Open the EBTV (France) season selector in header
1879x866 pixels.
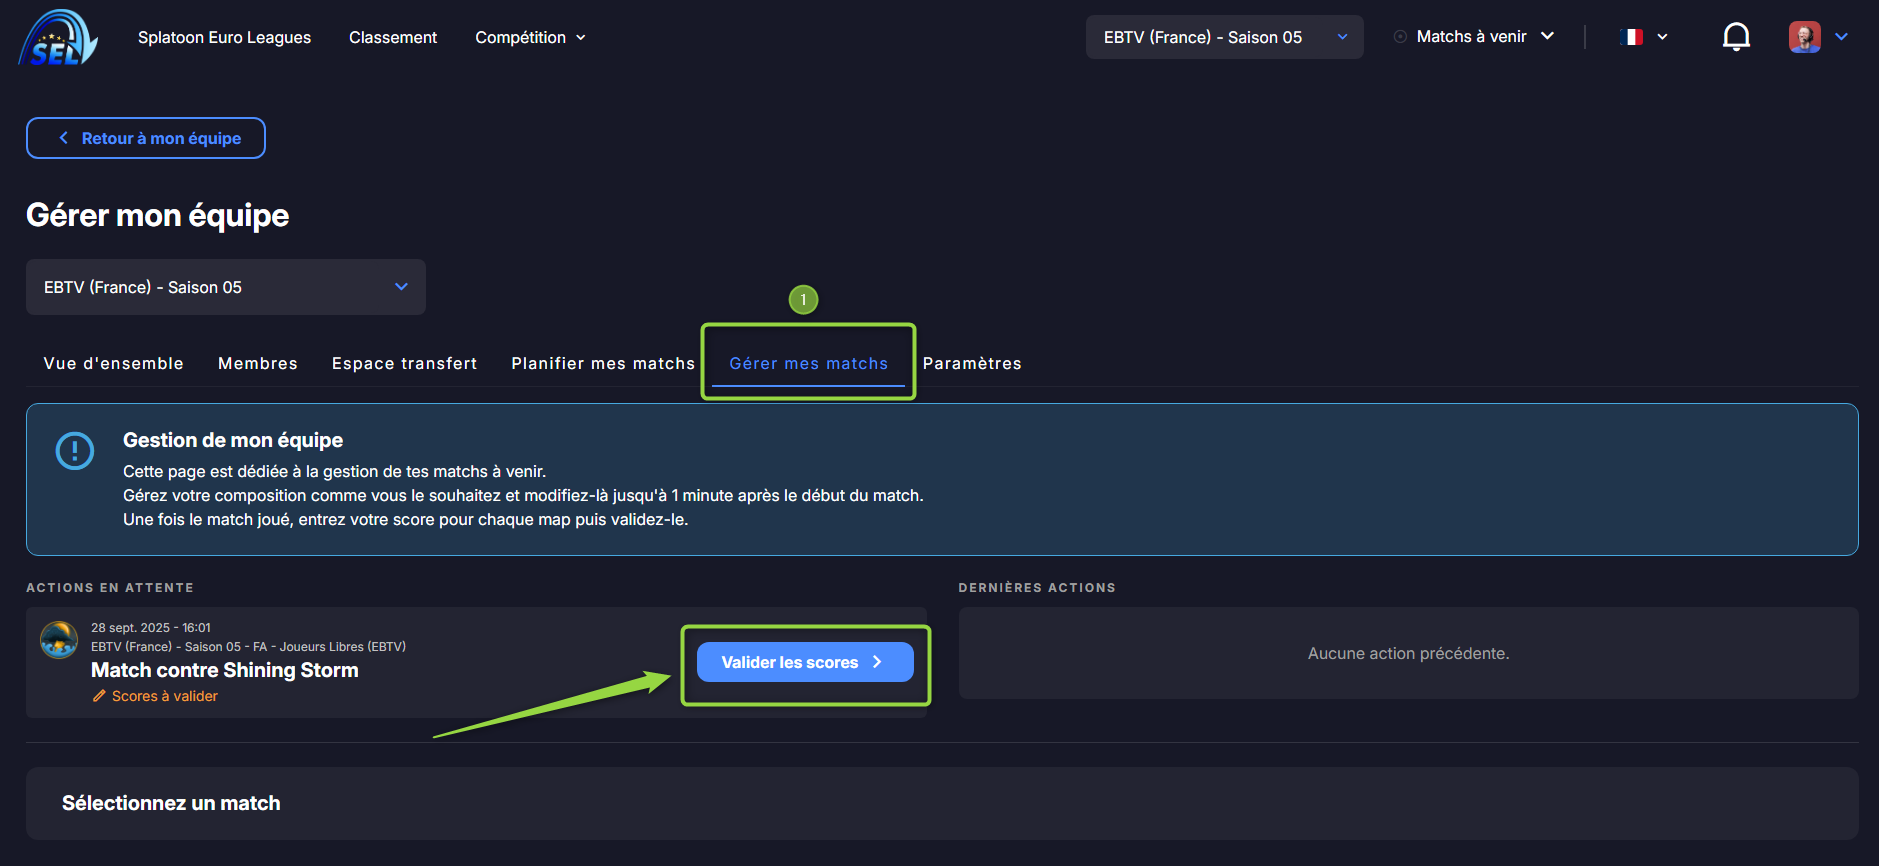1224,37
